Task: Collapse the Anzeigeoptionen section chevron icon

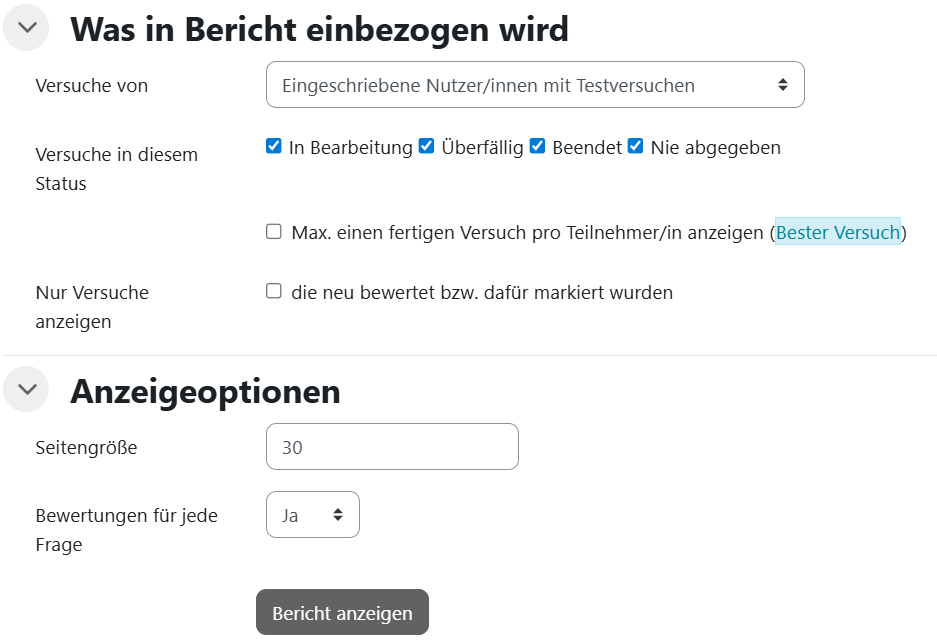Action: coord(26,390)
